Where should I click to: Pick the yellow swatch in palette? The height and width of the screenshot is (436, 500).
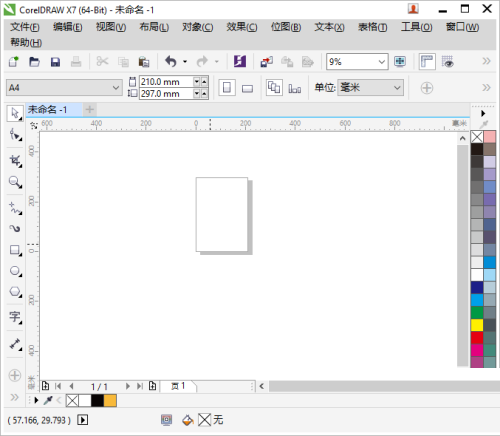(477, 325)
